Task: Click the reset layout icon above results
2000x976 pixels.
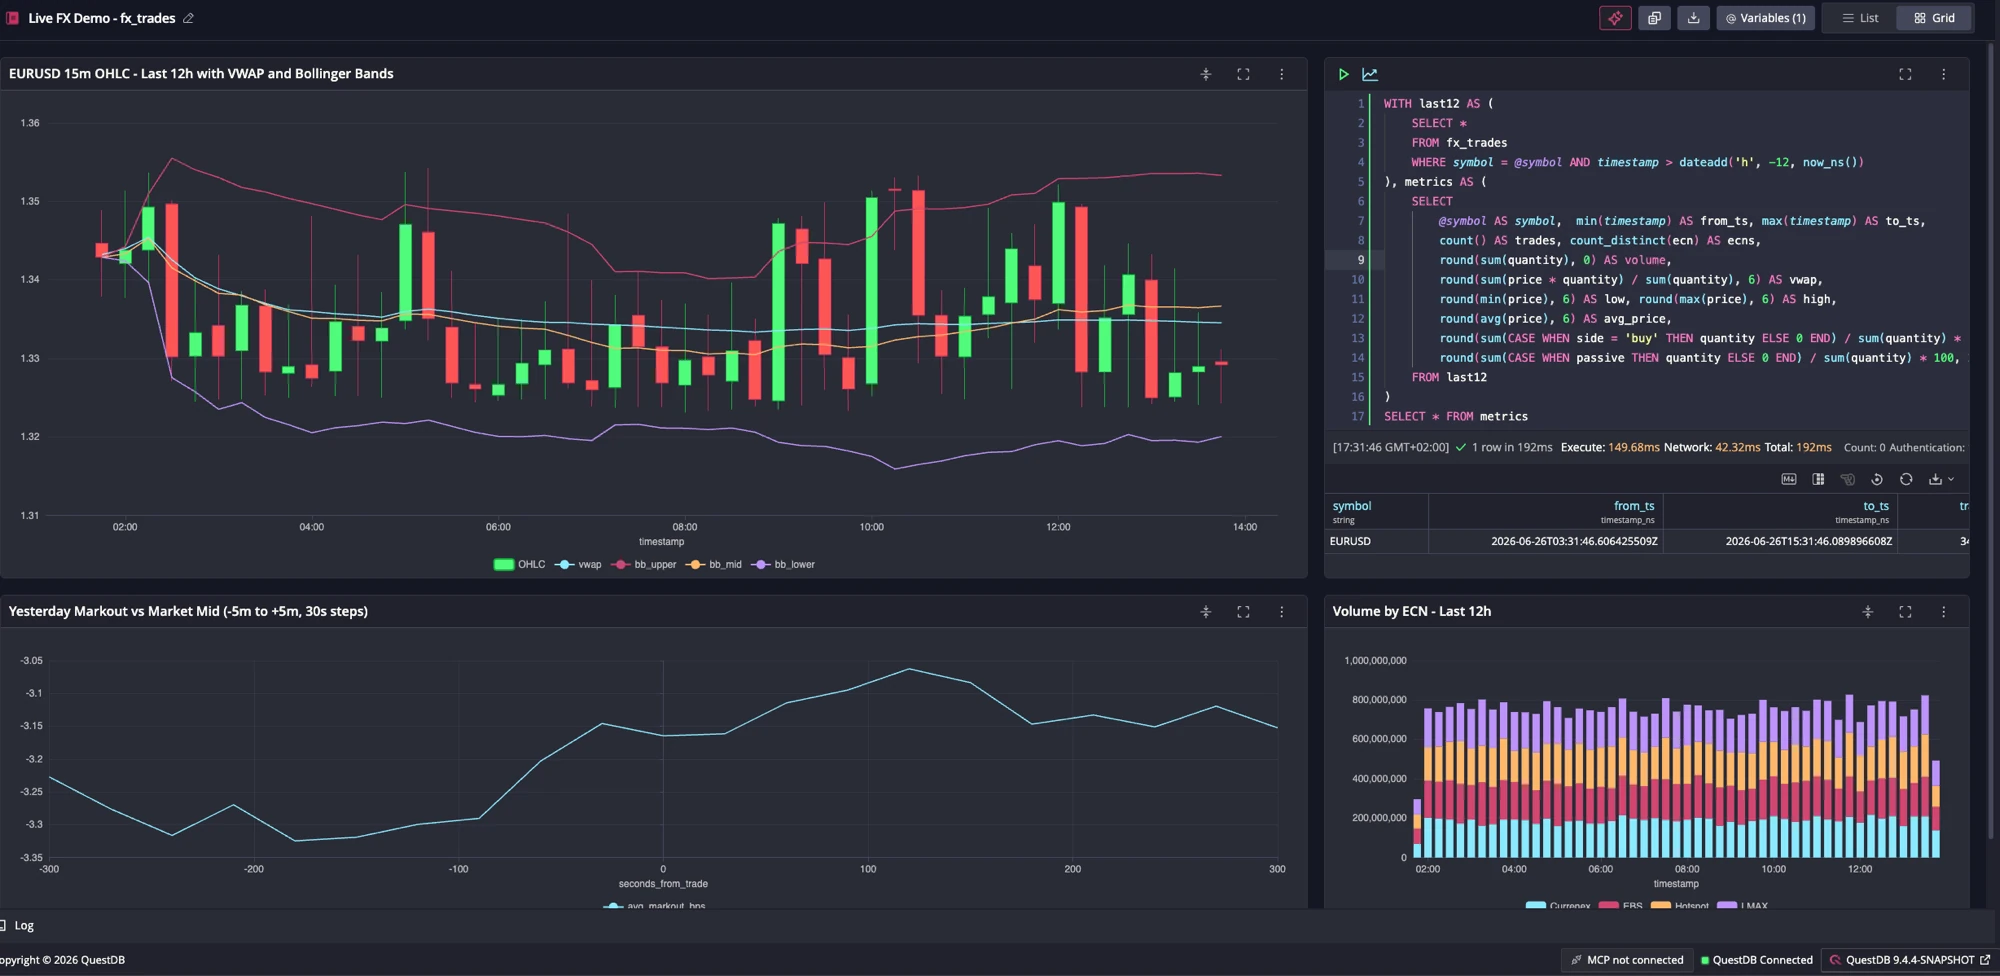Action: (1877, 479)
